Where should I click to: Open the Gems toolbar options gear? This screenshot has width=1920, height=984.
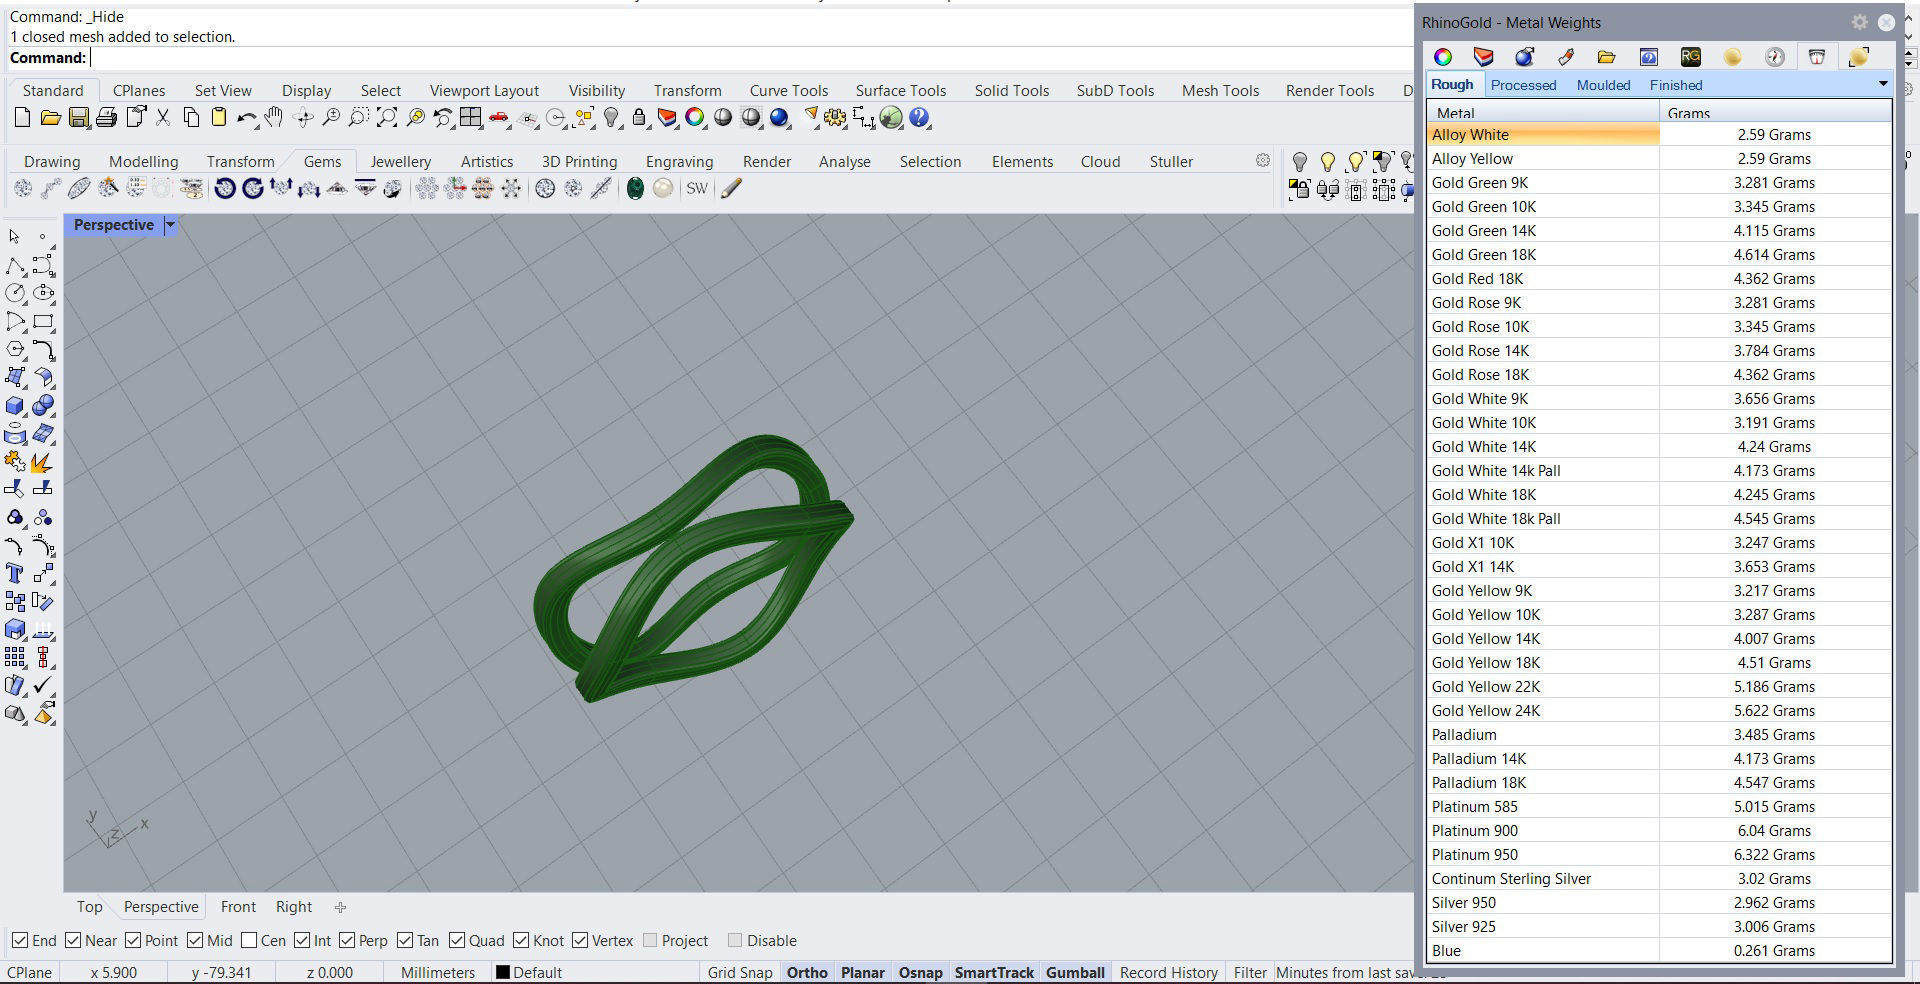click(x=1263, y=160)
